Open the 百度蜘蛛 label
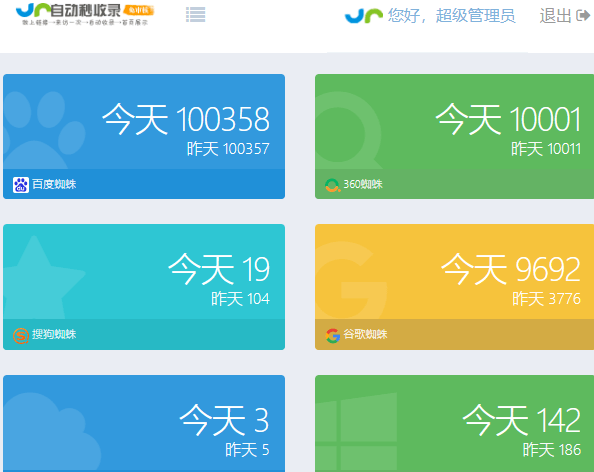Screen dimensions: 594x472 (x=54, y=184)
